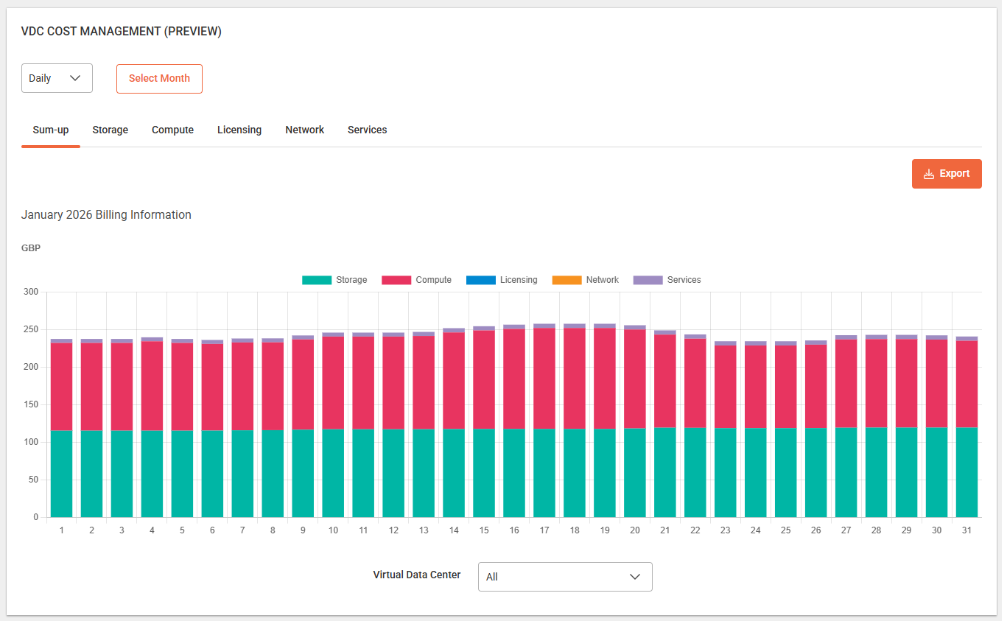This screenshot has width=1002, height=621.
Task: Expand the Virtual Data Center dropdown
Action: [565, 577]
